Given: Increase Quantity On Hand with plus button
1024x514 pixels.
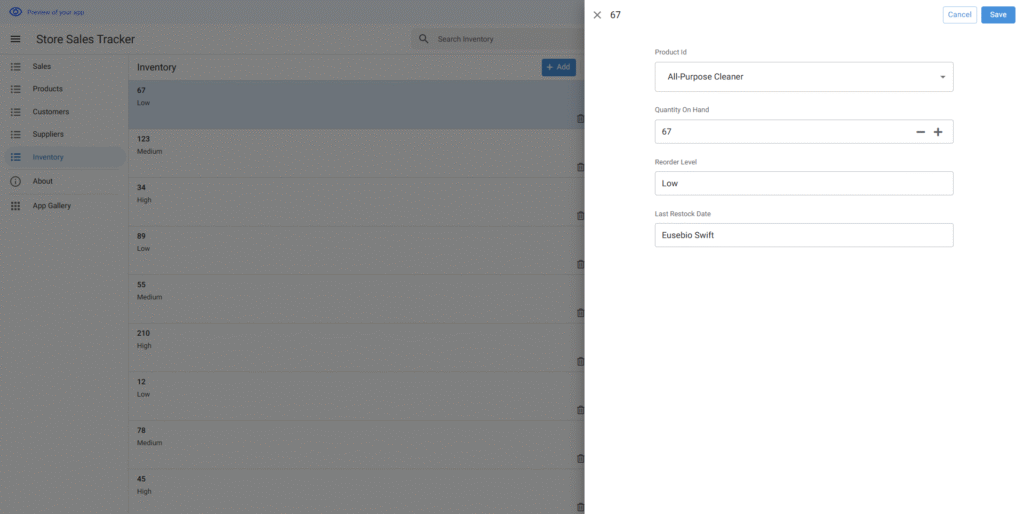Looking at the screenshot, I should coord(938,132).
